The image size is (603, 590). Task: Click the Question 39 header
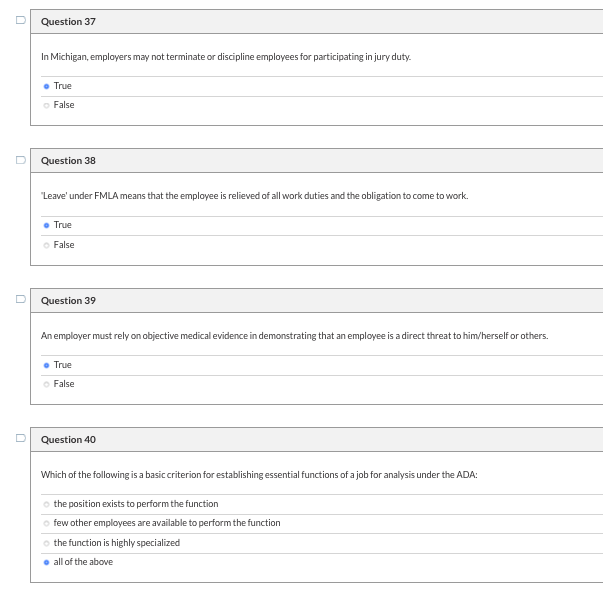(69, 300)
